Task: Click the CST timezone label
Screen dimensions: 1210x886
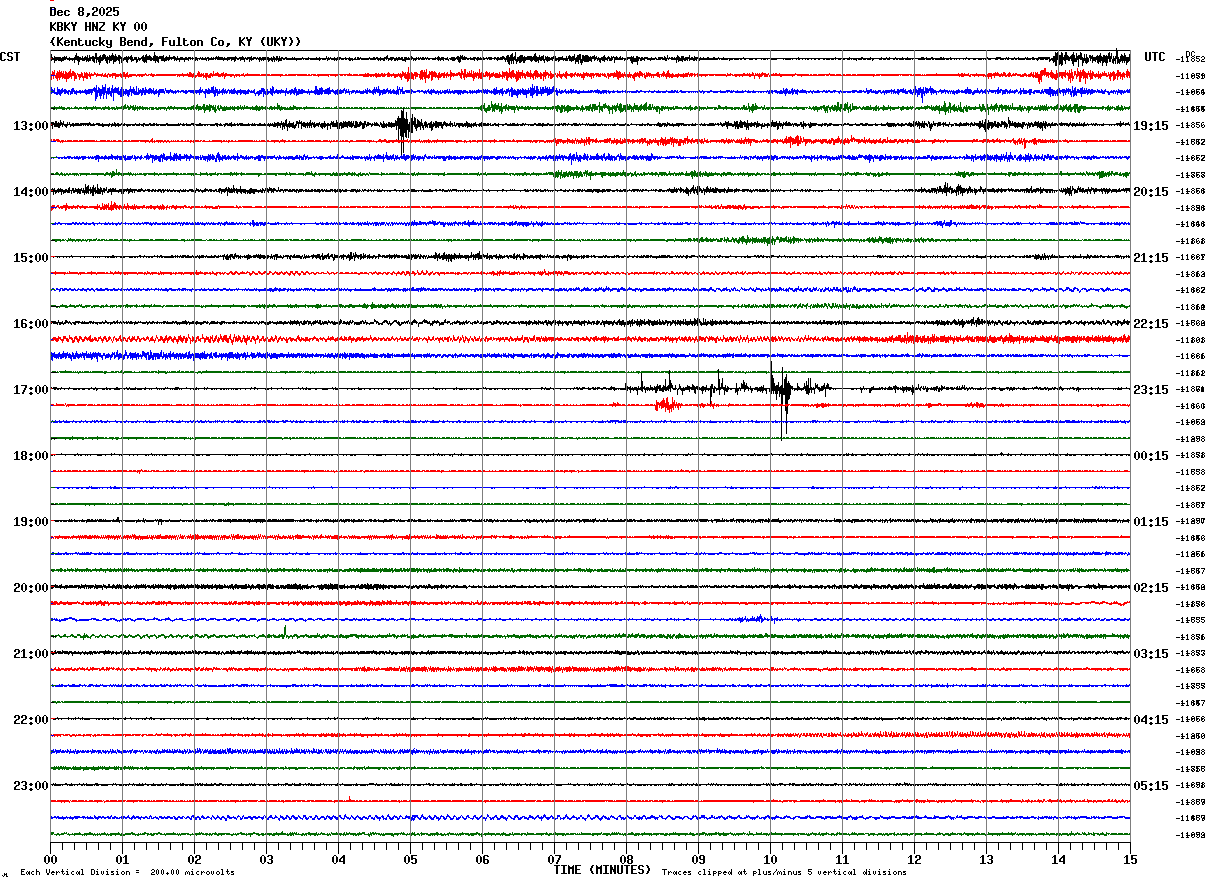Action: [x=10, y=57]
